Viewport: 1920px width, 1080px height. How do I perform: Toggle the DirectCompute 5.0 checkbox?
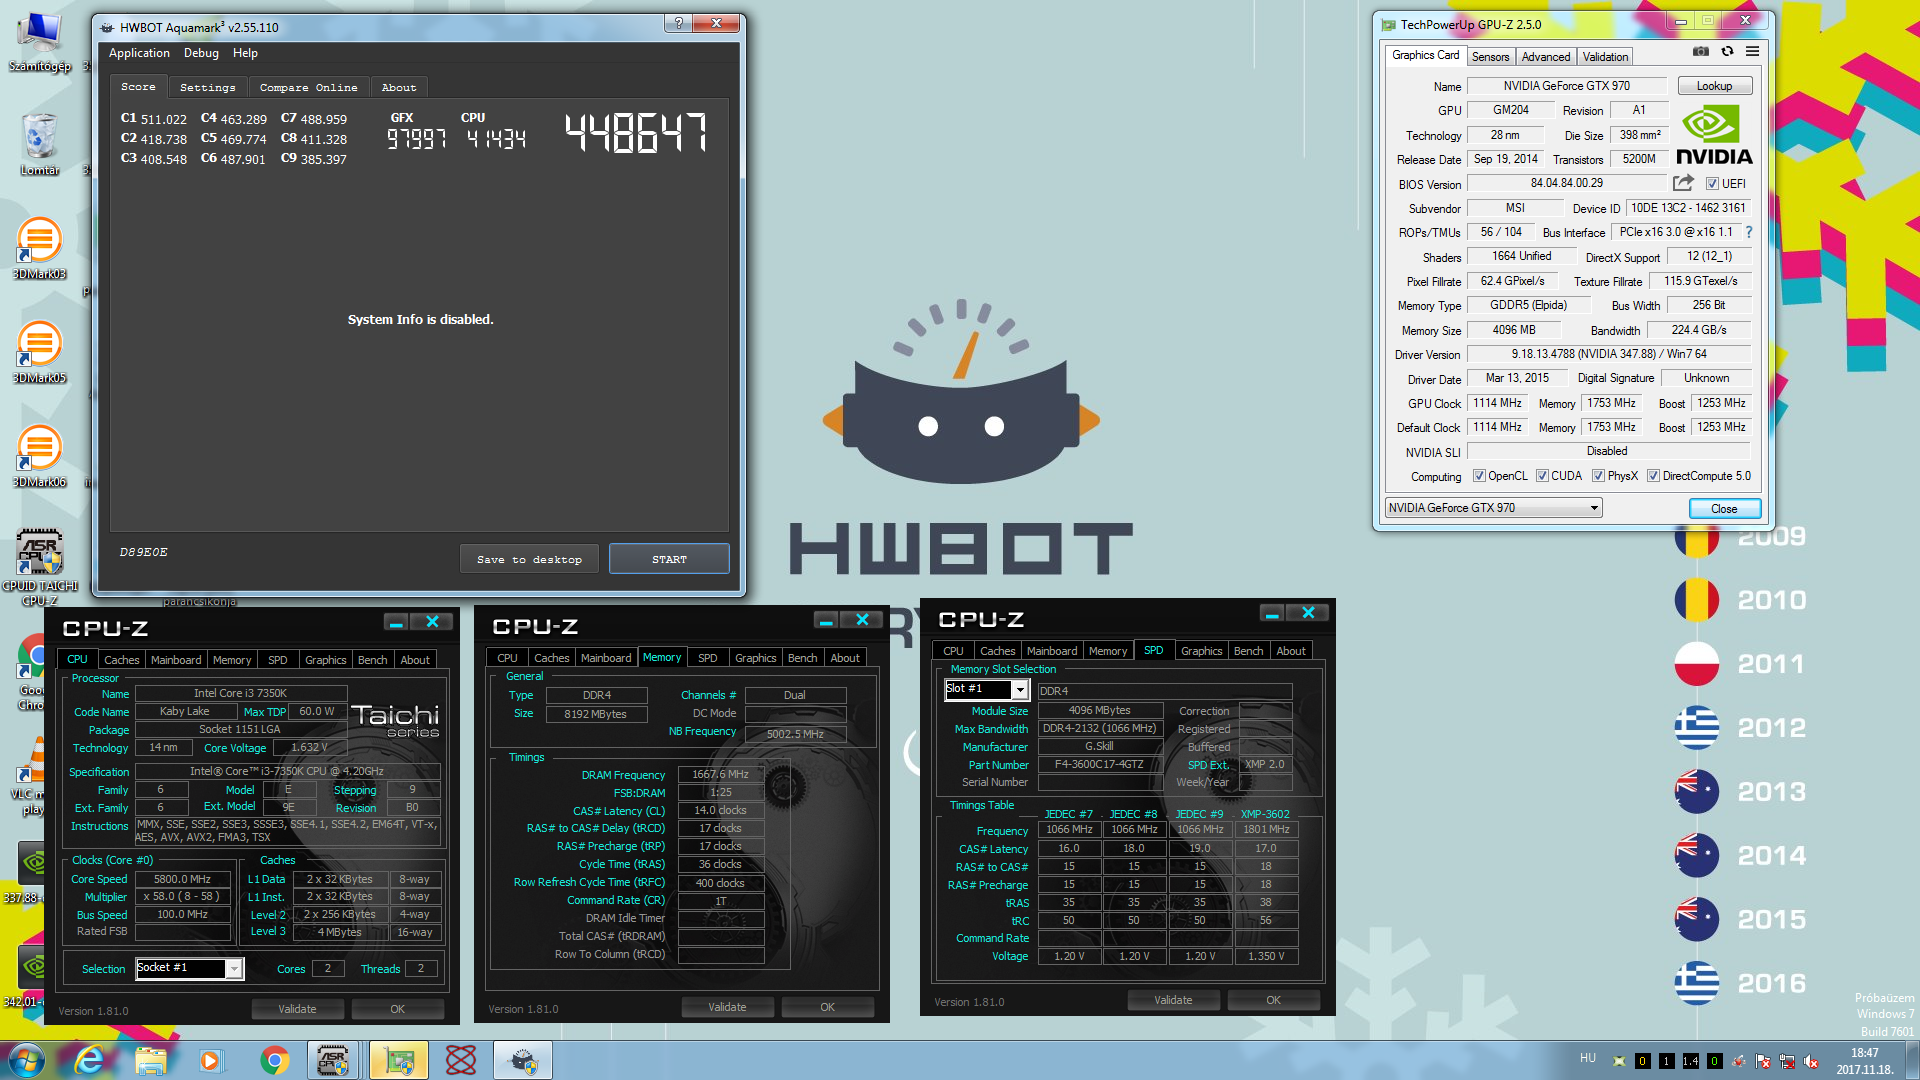tap(1653, 476)
